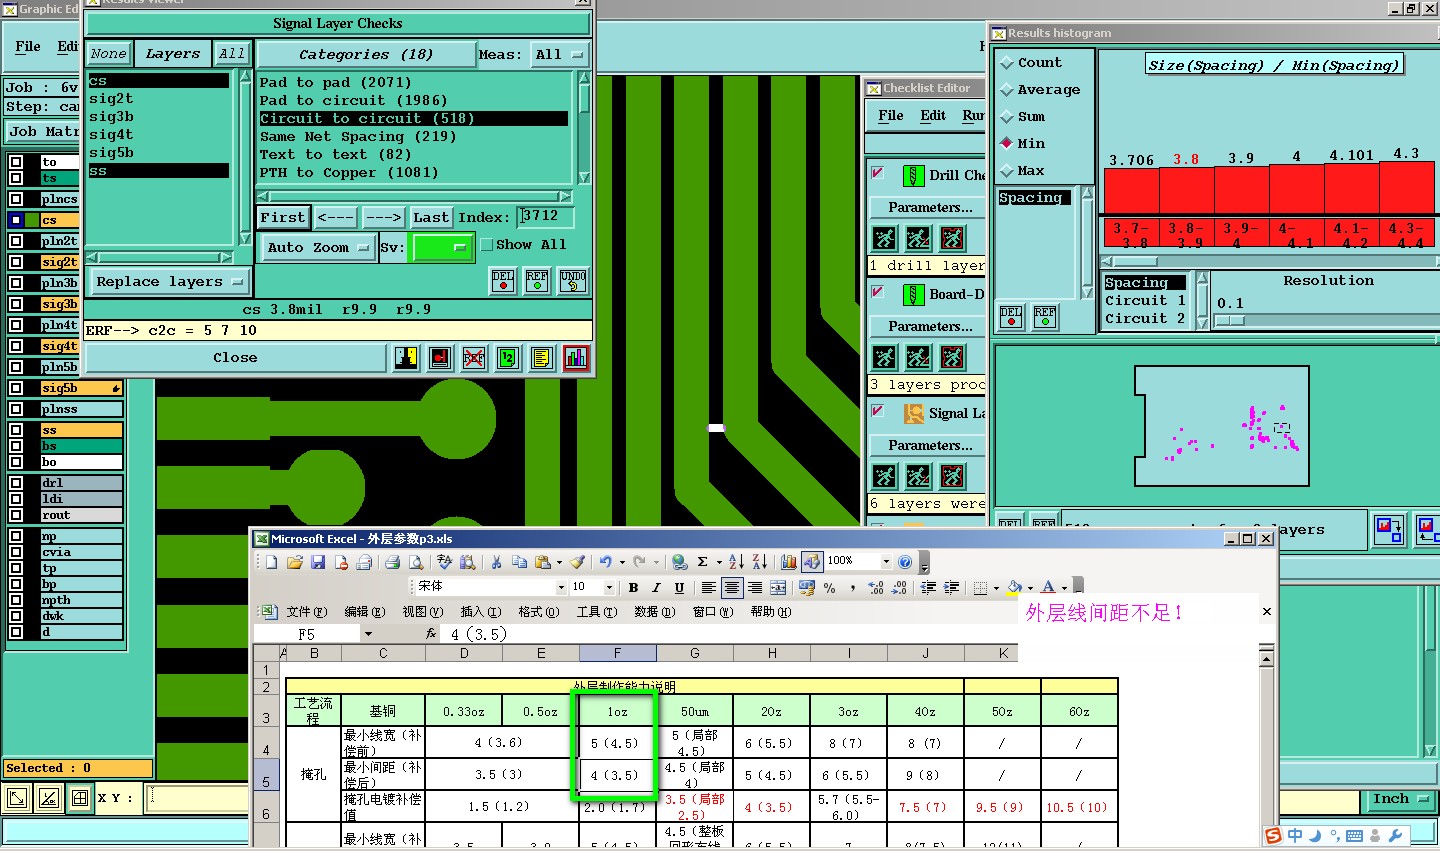Click the Last result button
1440x851 pixels.
pyautogui.click(x=431, y=217)
